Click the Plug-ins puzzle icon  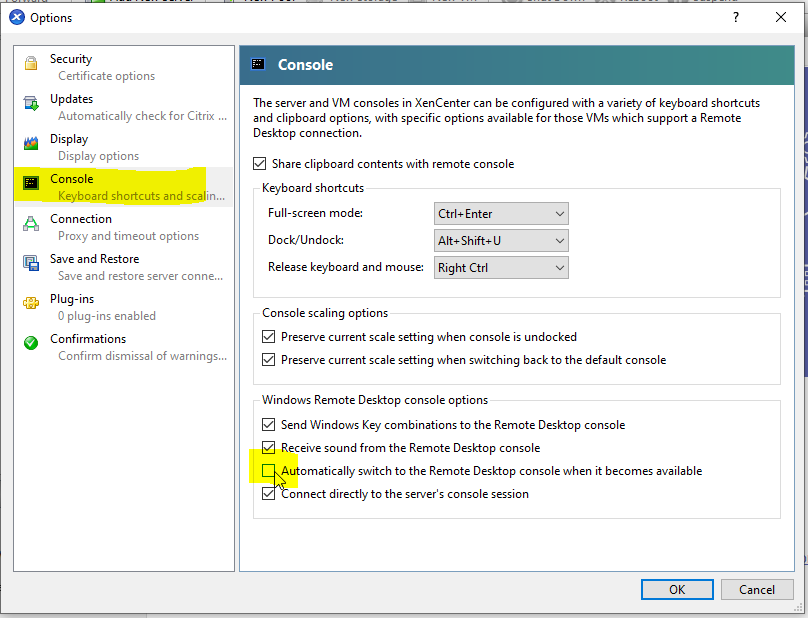[31, 302]
